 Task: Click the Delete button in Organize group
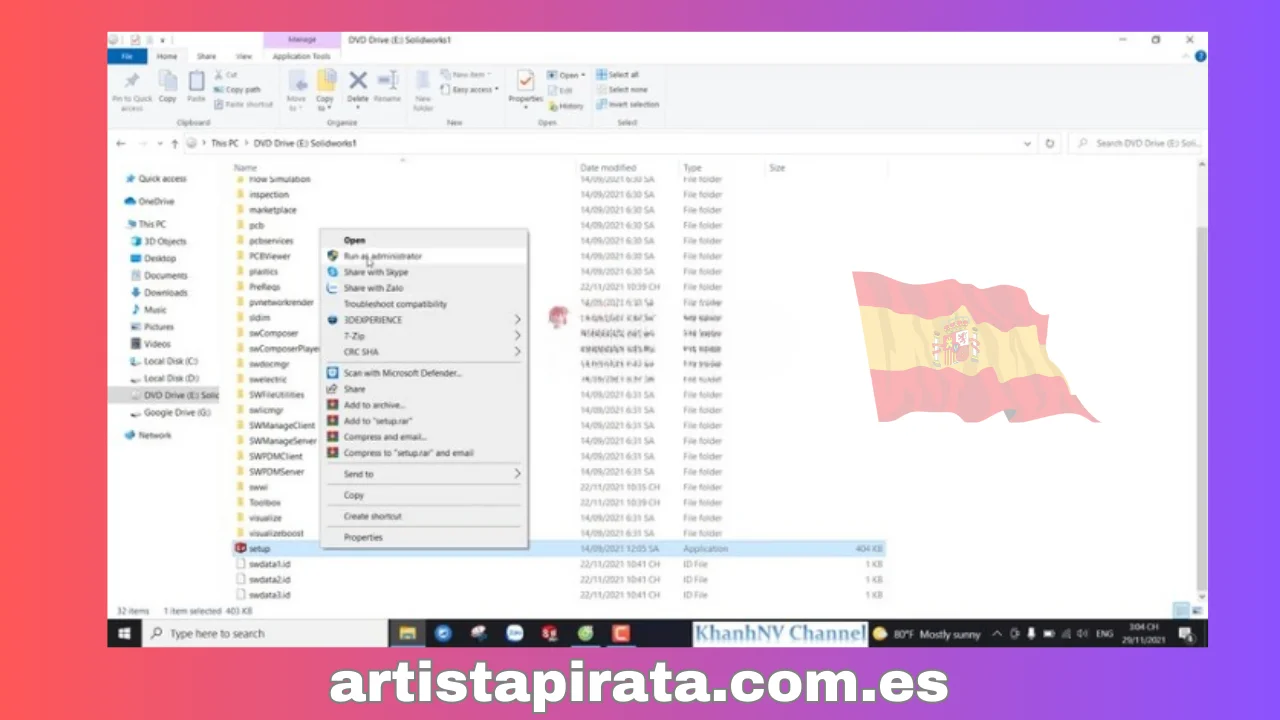357,87
